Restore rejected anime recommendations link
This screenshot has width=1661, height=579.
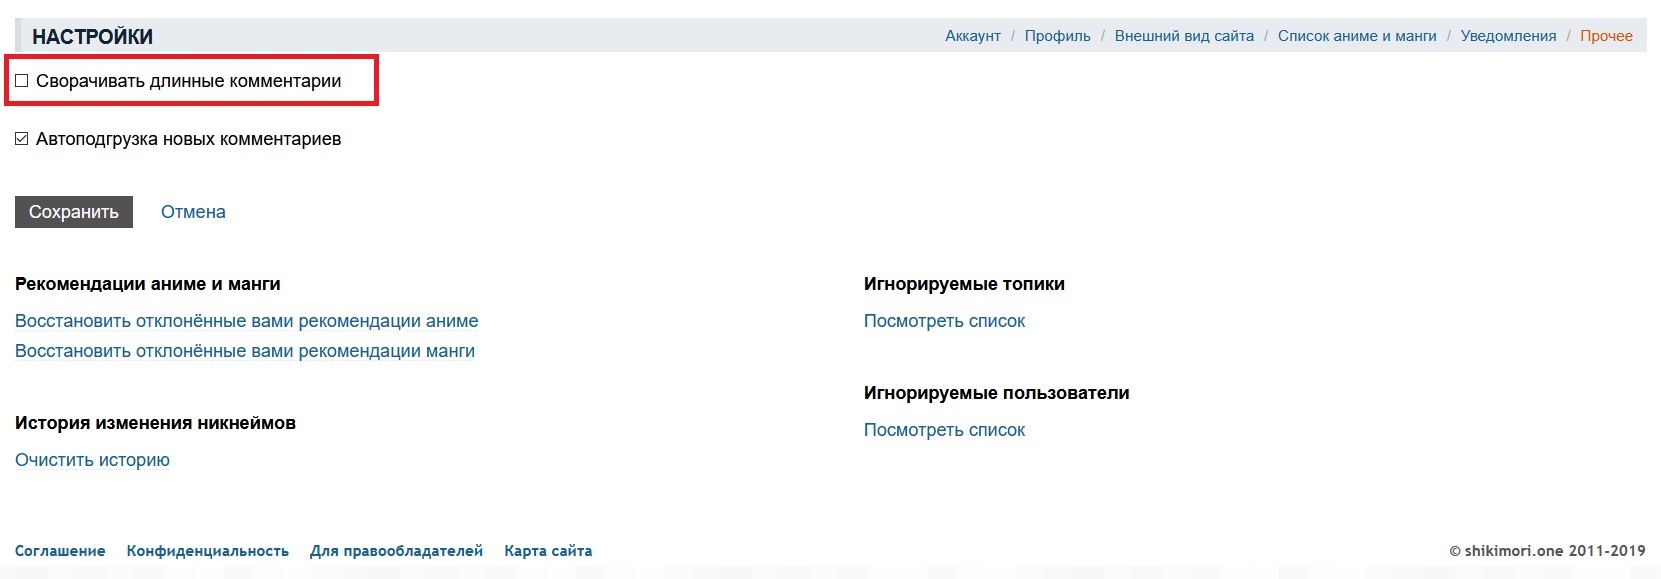[246, 321]
